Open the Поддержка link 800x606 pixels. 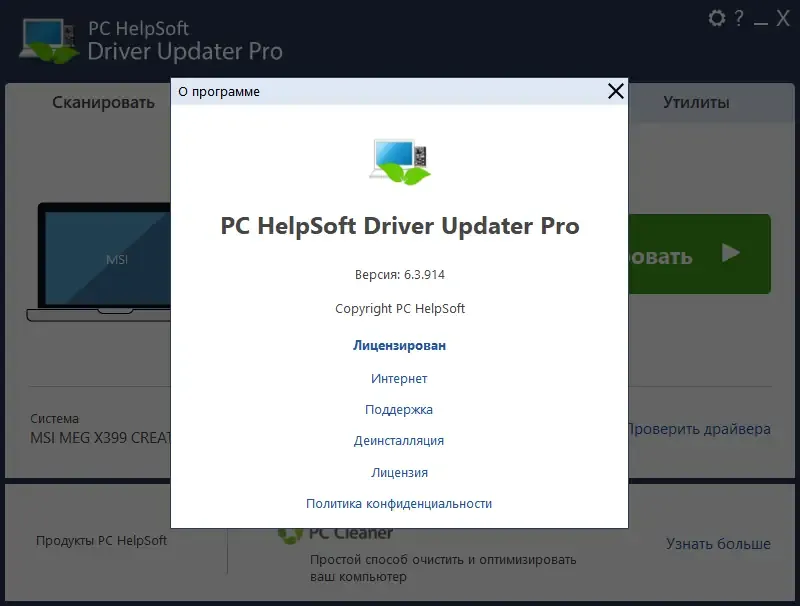pyautogui.click(x=399, y=410)
